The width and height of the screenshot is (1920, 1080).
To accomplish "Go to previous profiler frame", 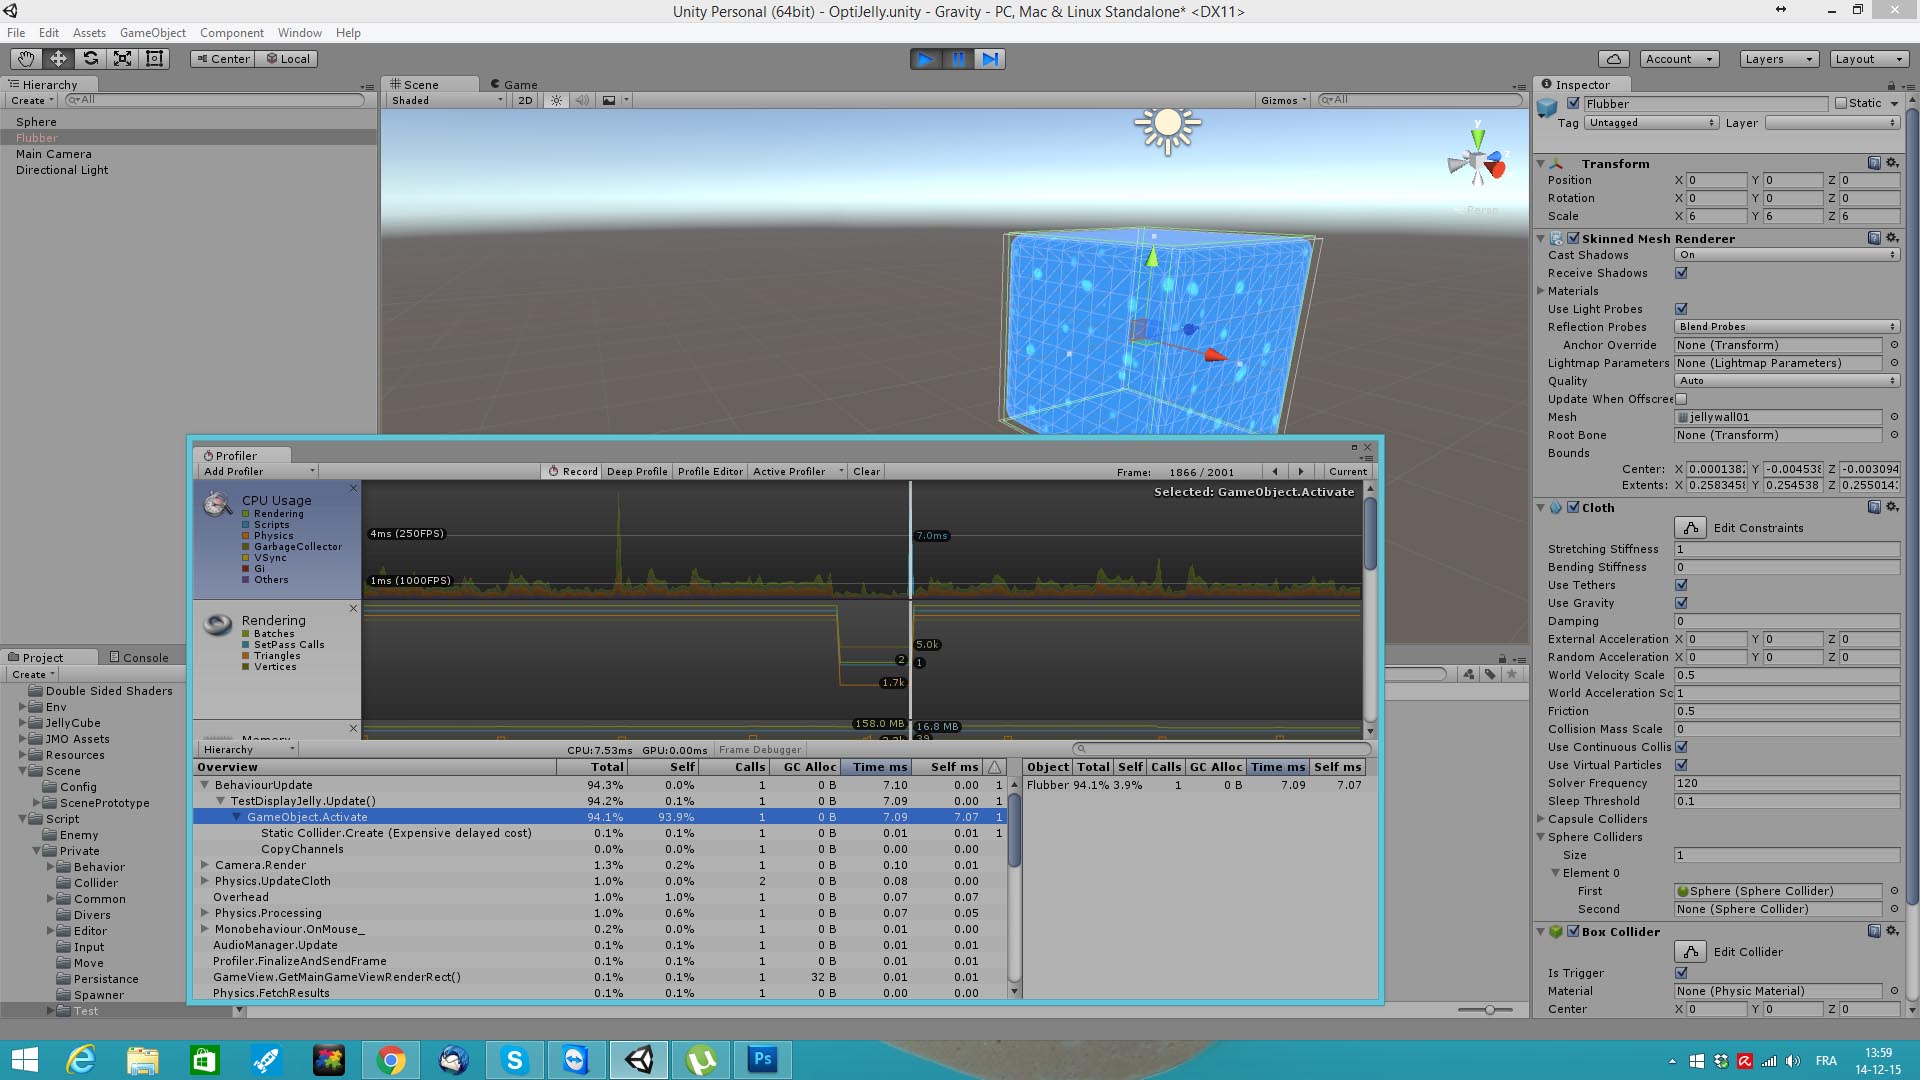I will (x=1275, y=471).
